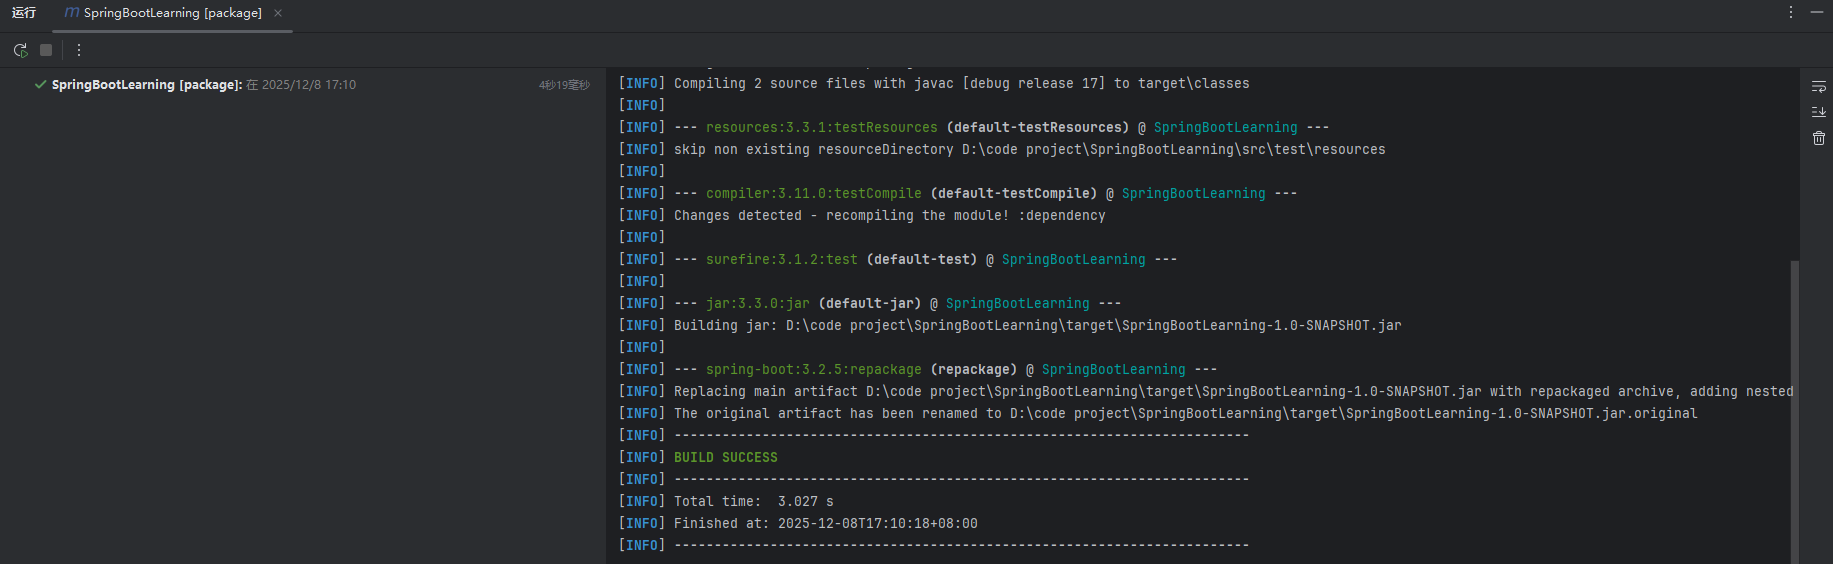The width and height of the screenshot is (1833, 564).
Task: Open Run tool window options menu
Action: click(x=1791, y=12)
